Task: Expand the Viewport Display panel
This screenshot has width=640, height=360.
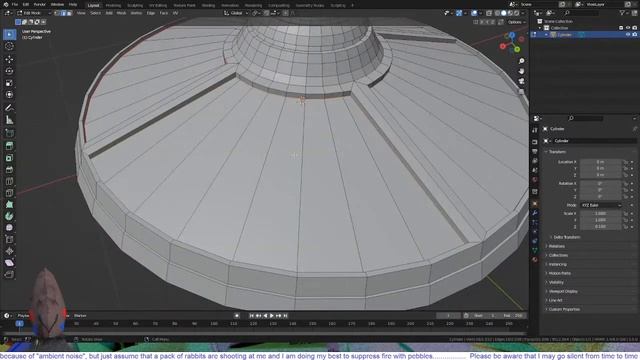Action: coord(562,291)
